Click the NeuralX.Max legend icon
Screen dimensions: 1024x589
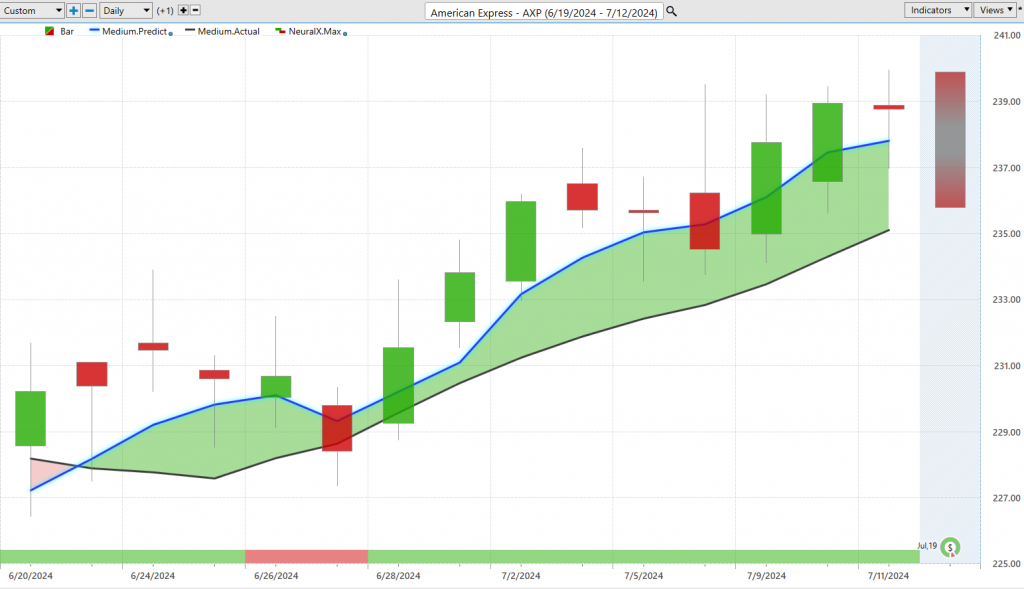tap(280, 31)
